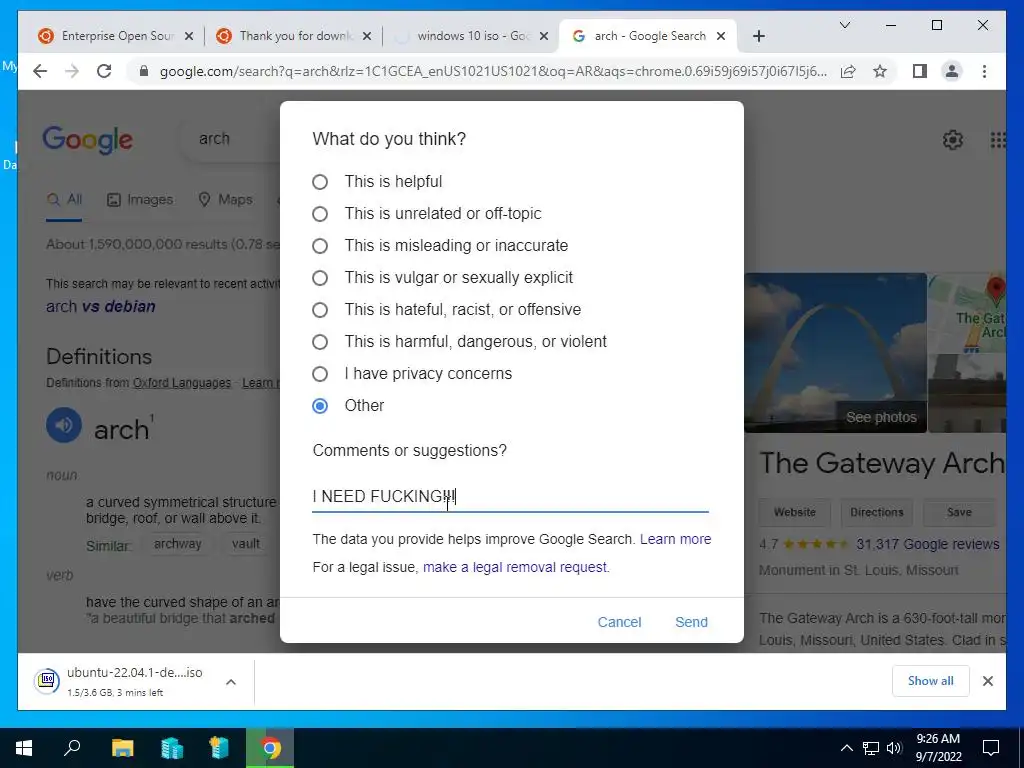Close the 'Enterprise Open Source' tab

click(x=189, y=36)
